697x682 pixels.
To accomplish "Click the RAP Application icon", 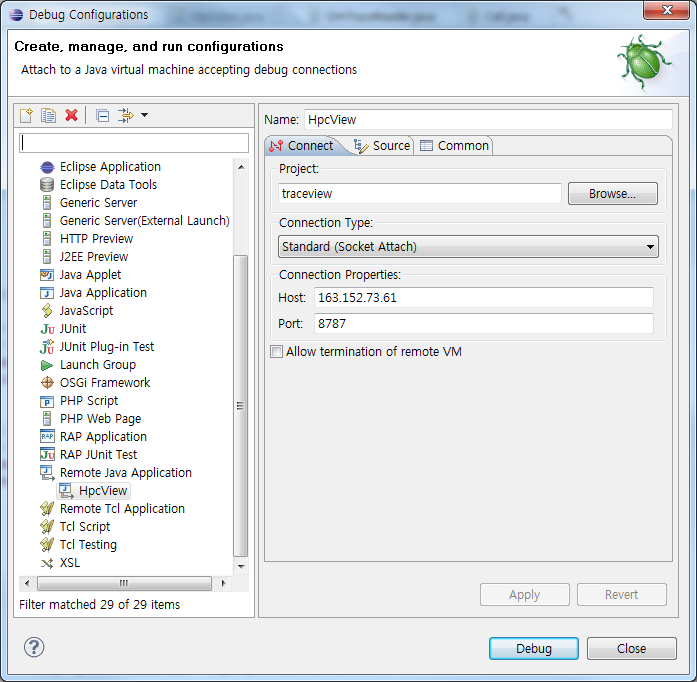I will (x=47, y=437).
